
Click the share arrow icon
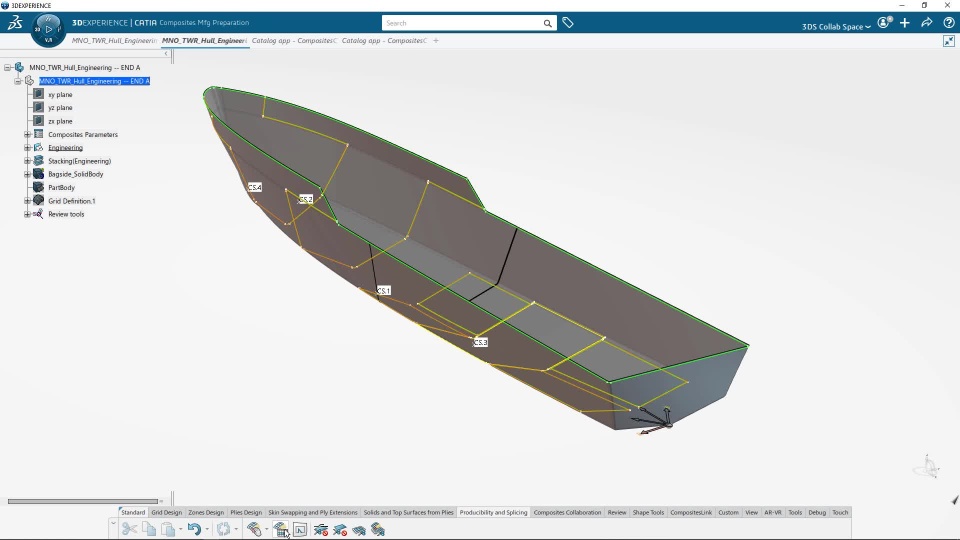(x=927, y=23)
